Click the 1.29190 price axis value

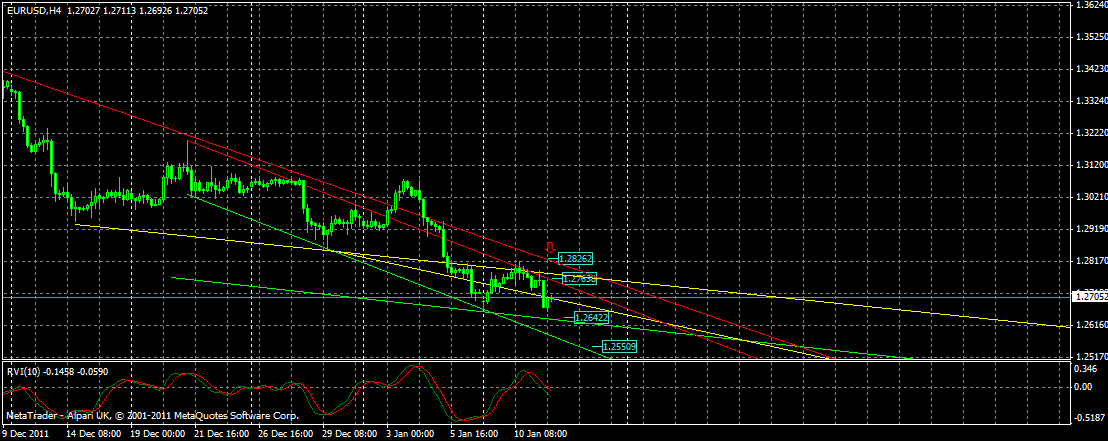1091,229
